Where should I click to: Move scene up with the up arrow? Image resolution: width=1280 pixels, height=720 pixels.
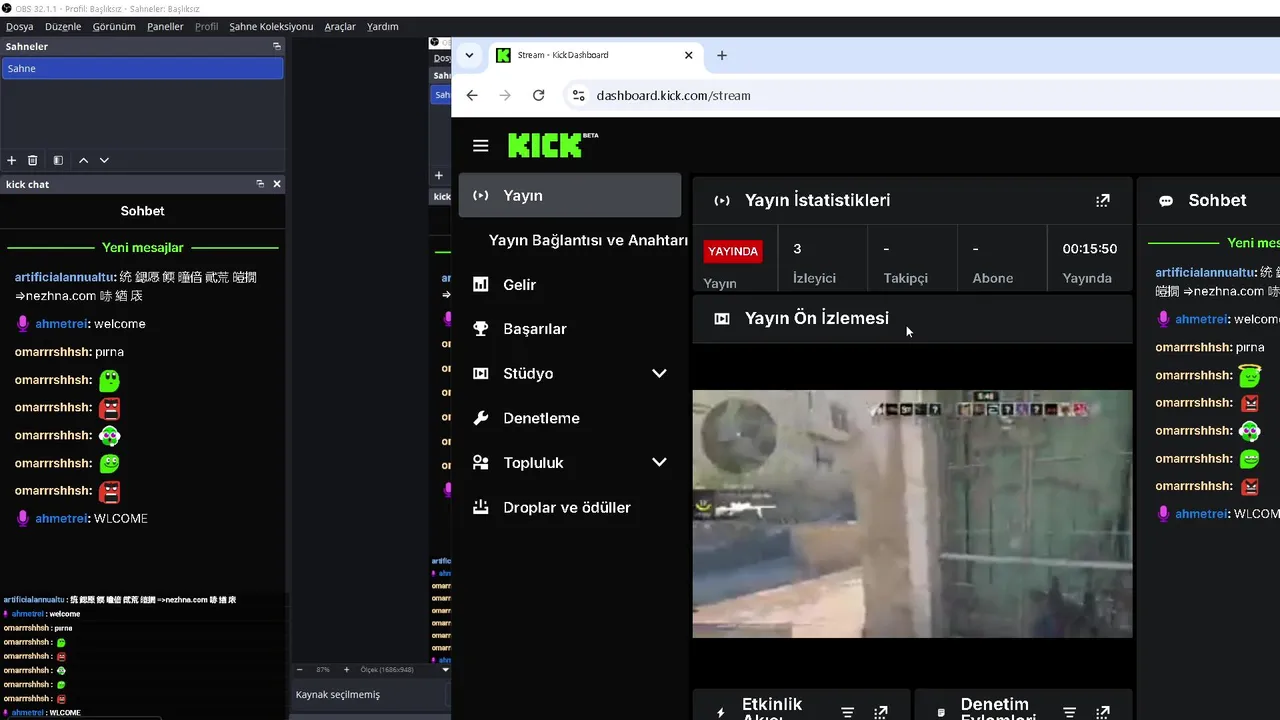click(83, 160)
